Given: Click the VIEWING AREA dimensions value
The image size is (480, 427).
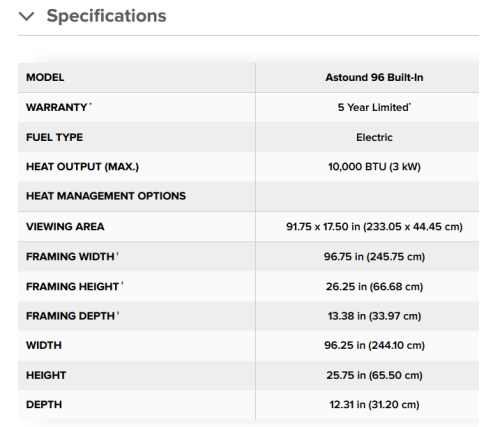Looking at the screenshot, I should tap(374, 227).
